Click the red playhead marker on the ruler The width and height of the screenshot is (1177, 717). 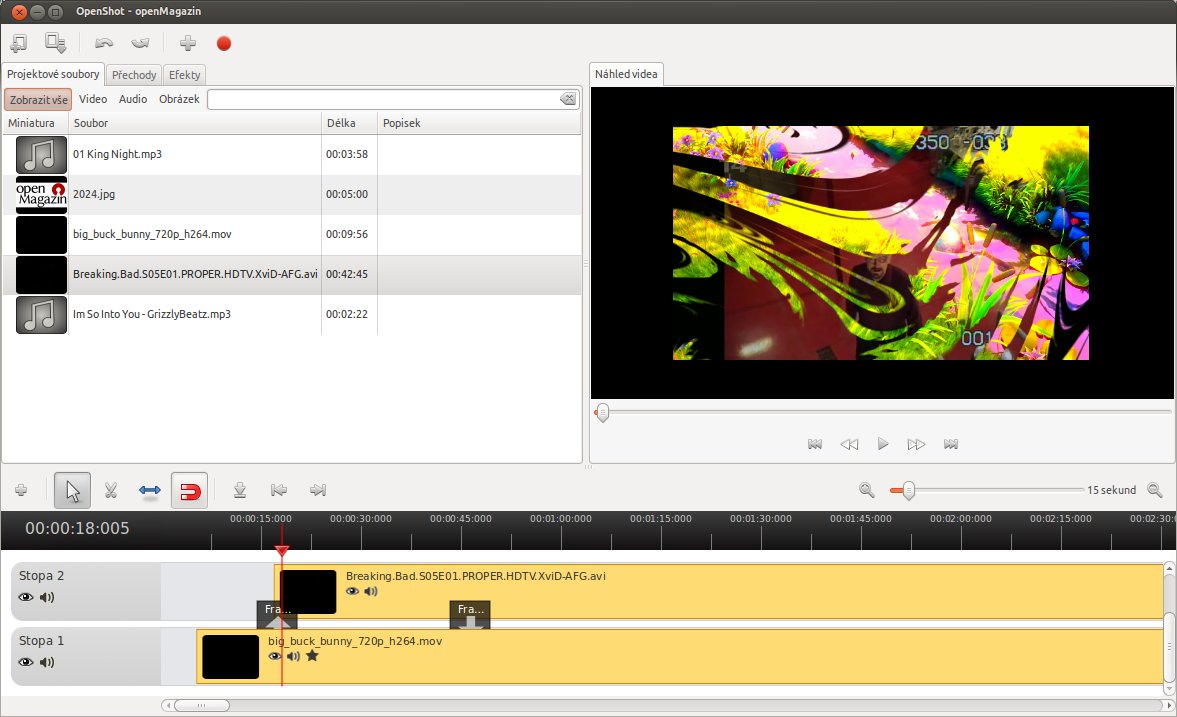point(282,550)
